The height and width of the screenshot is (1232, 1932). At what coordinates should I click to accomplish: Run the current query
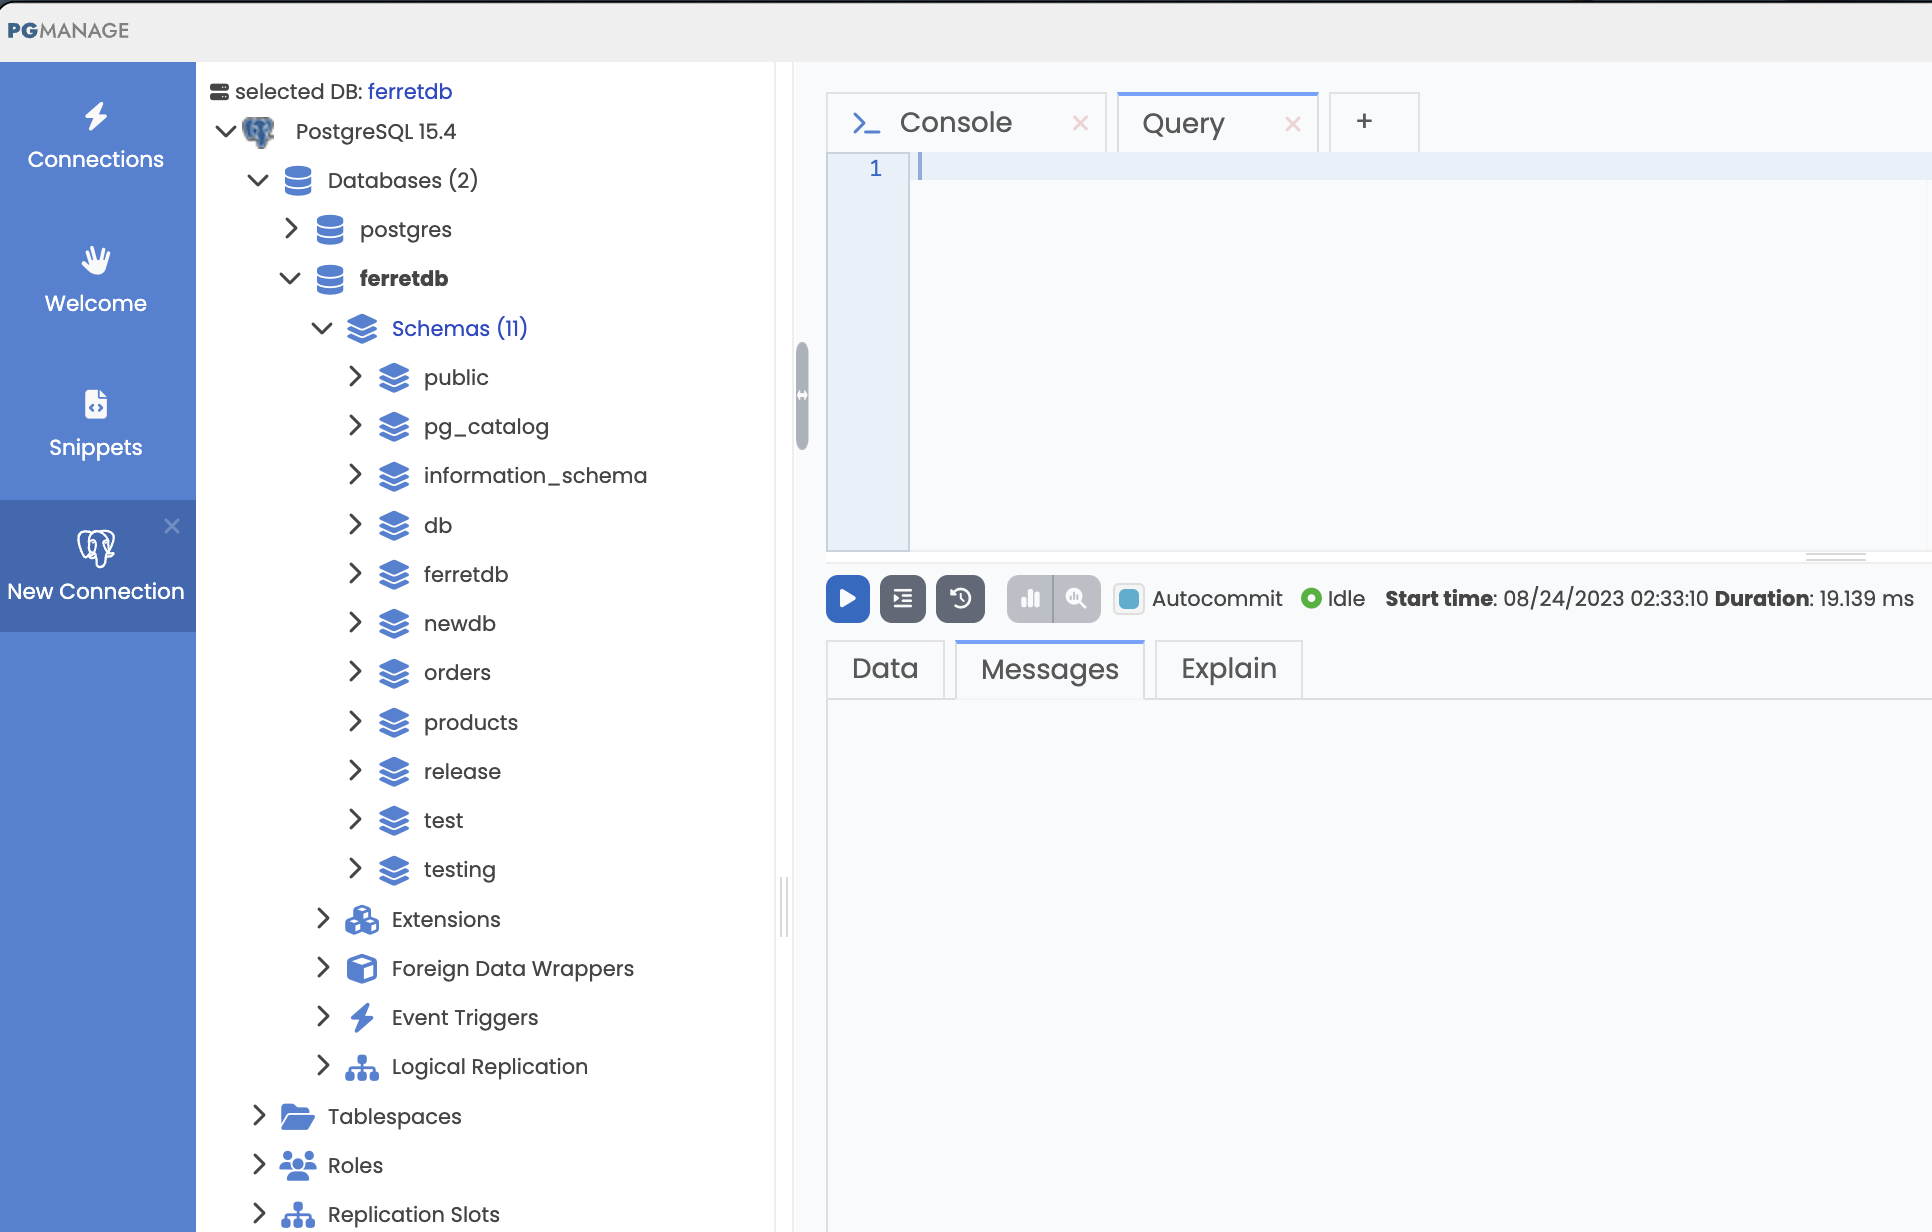(847, 598)
